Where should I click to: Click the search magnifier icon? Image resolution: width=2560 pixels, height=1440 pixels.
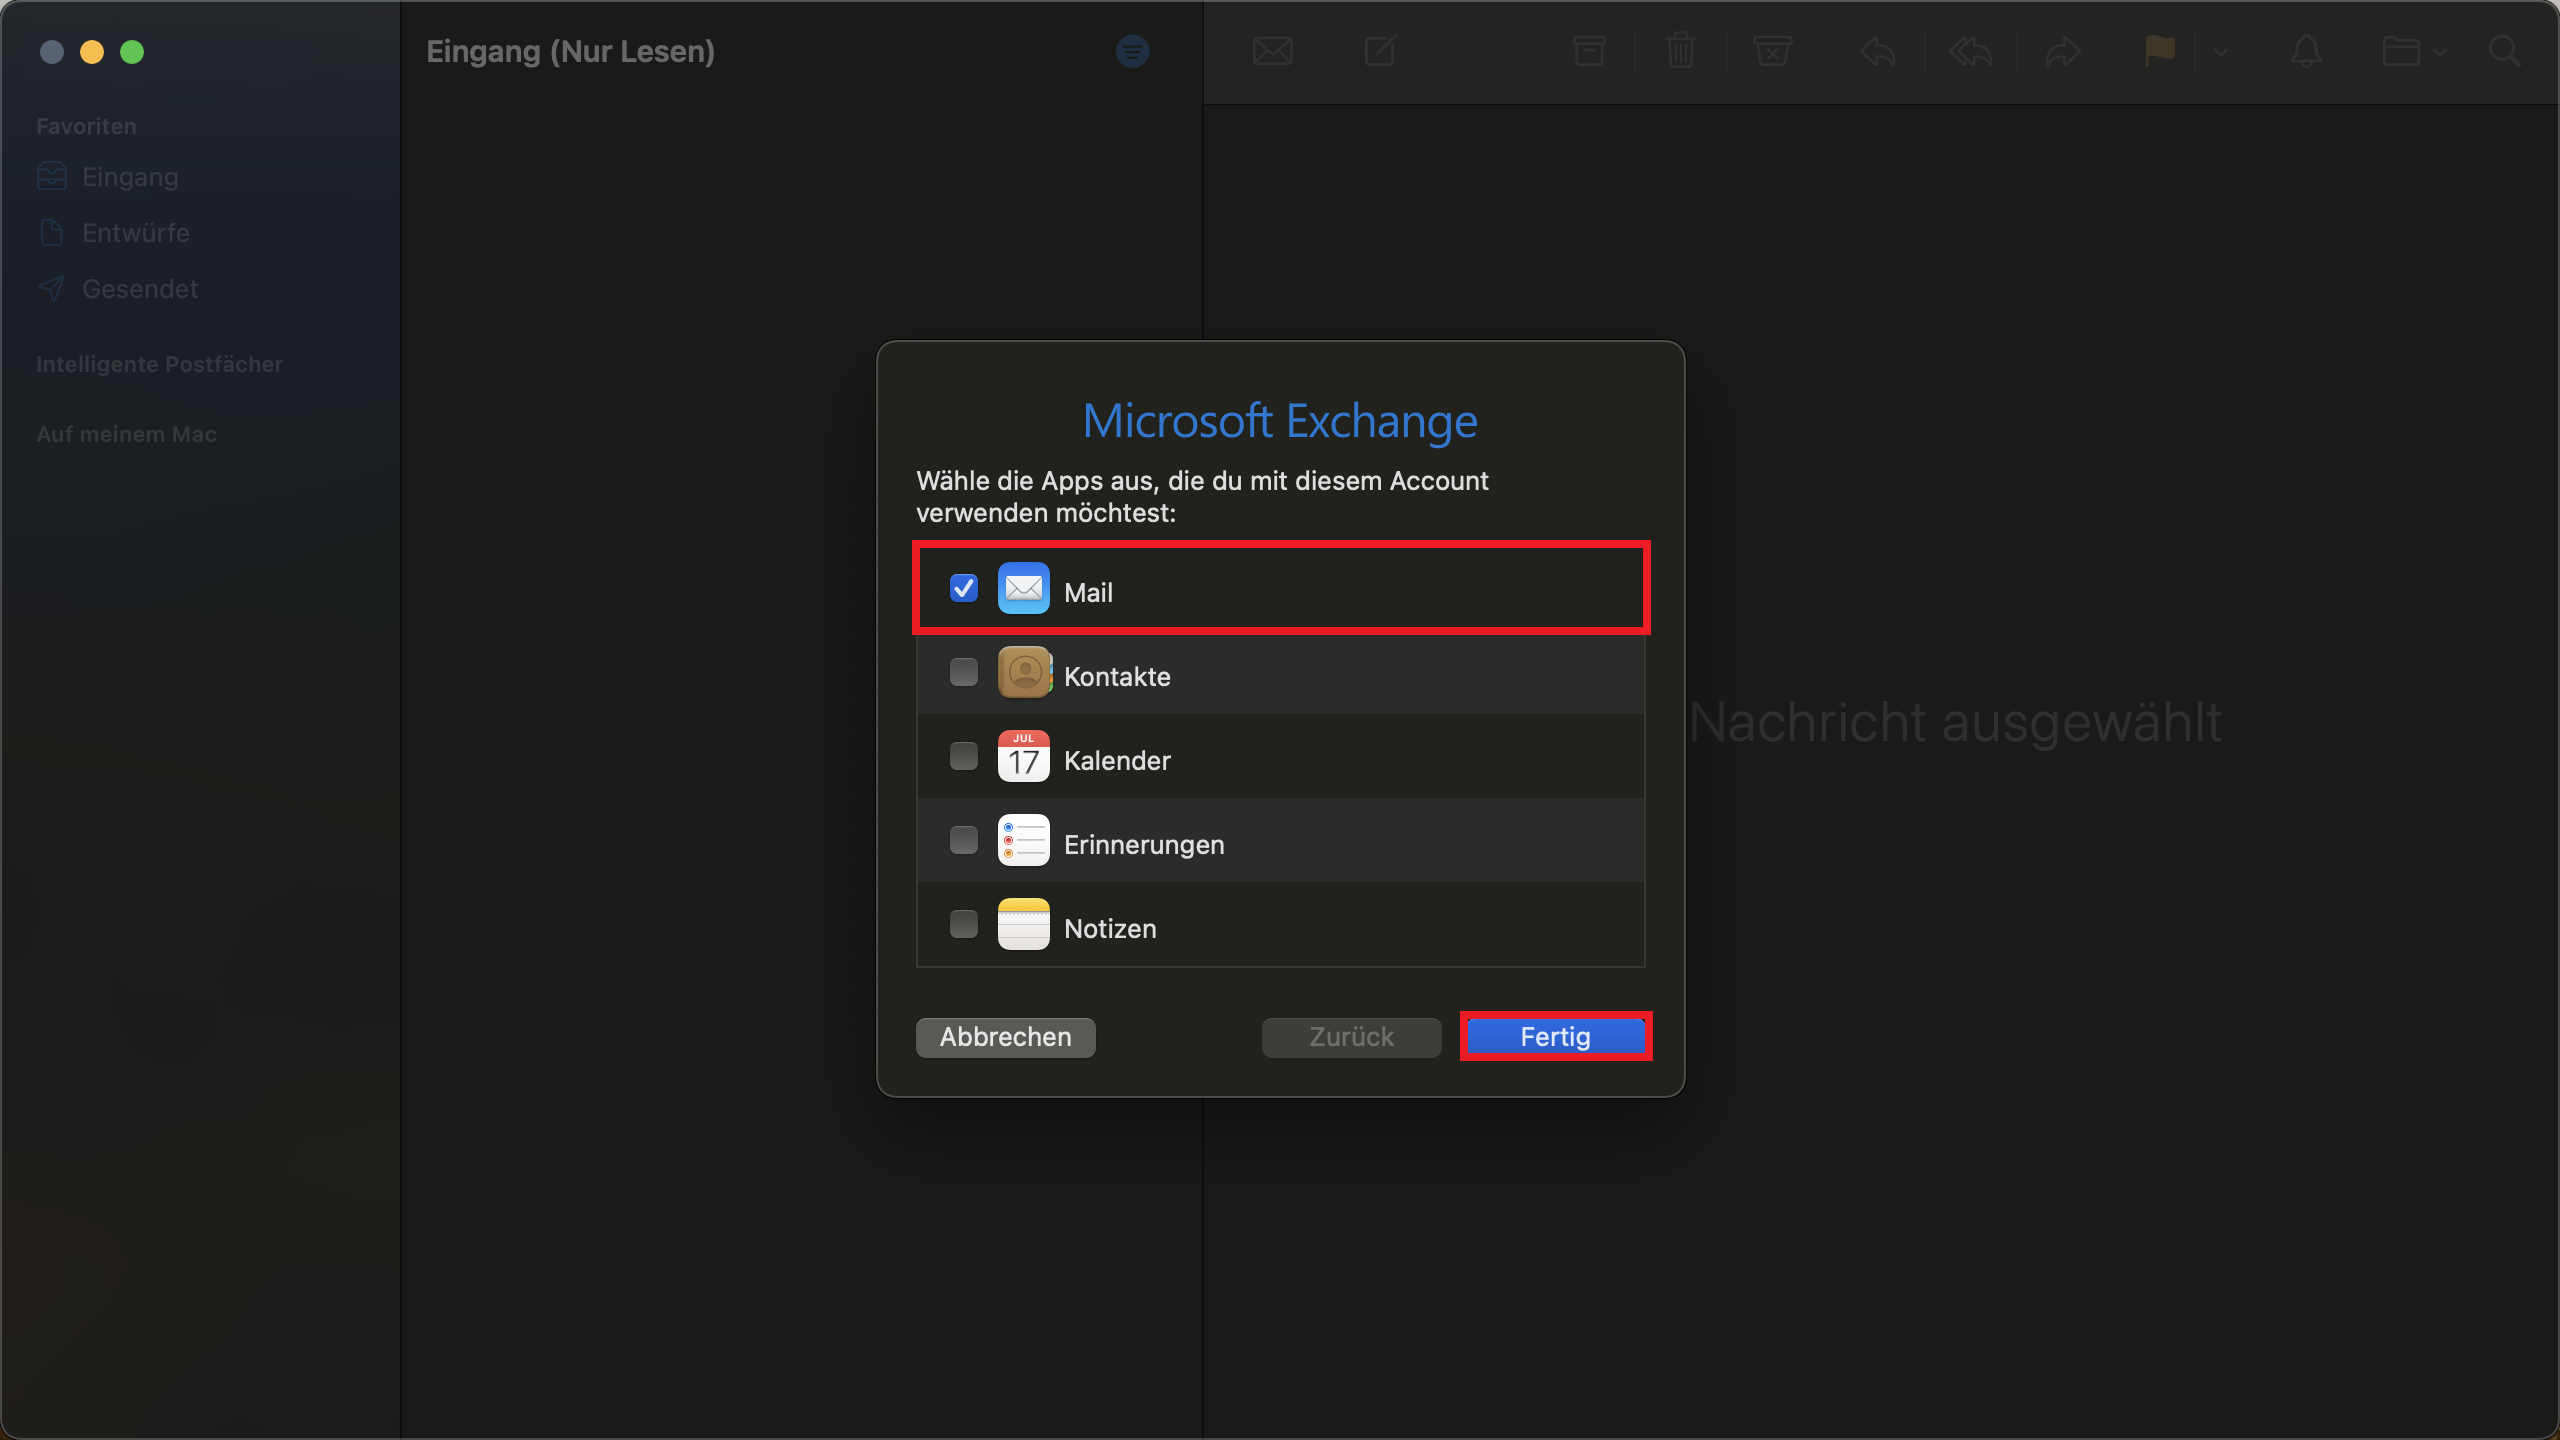2504,51
